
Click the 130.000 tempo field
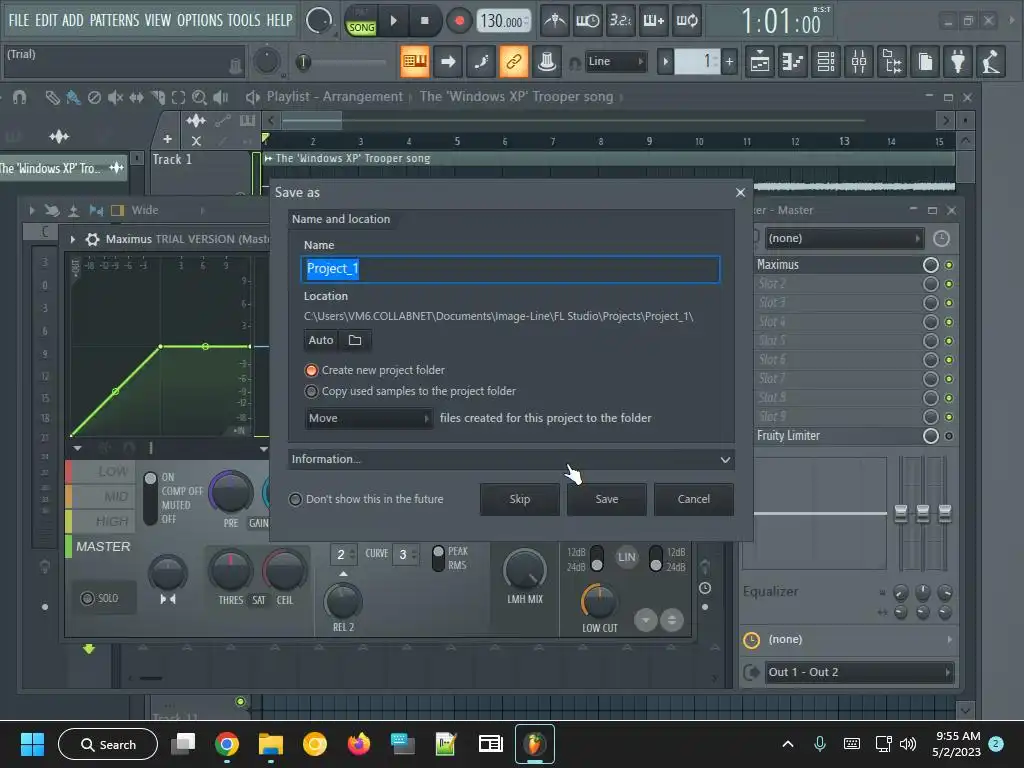(x=503, y=21)
